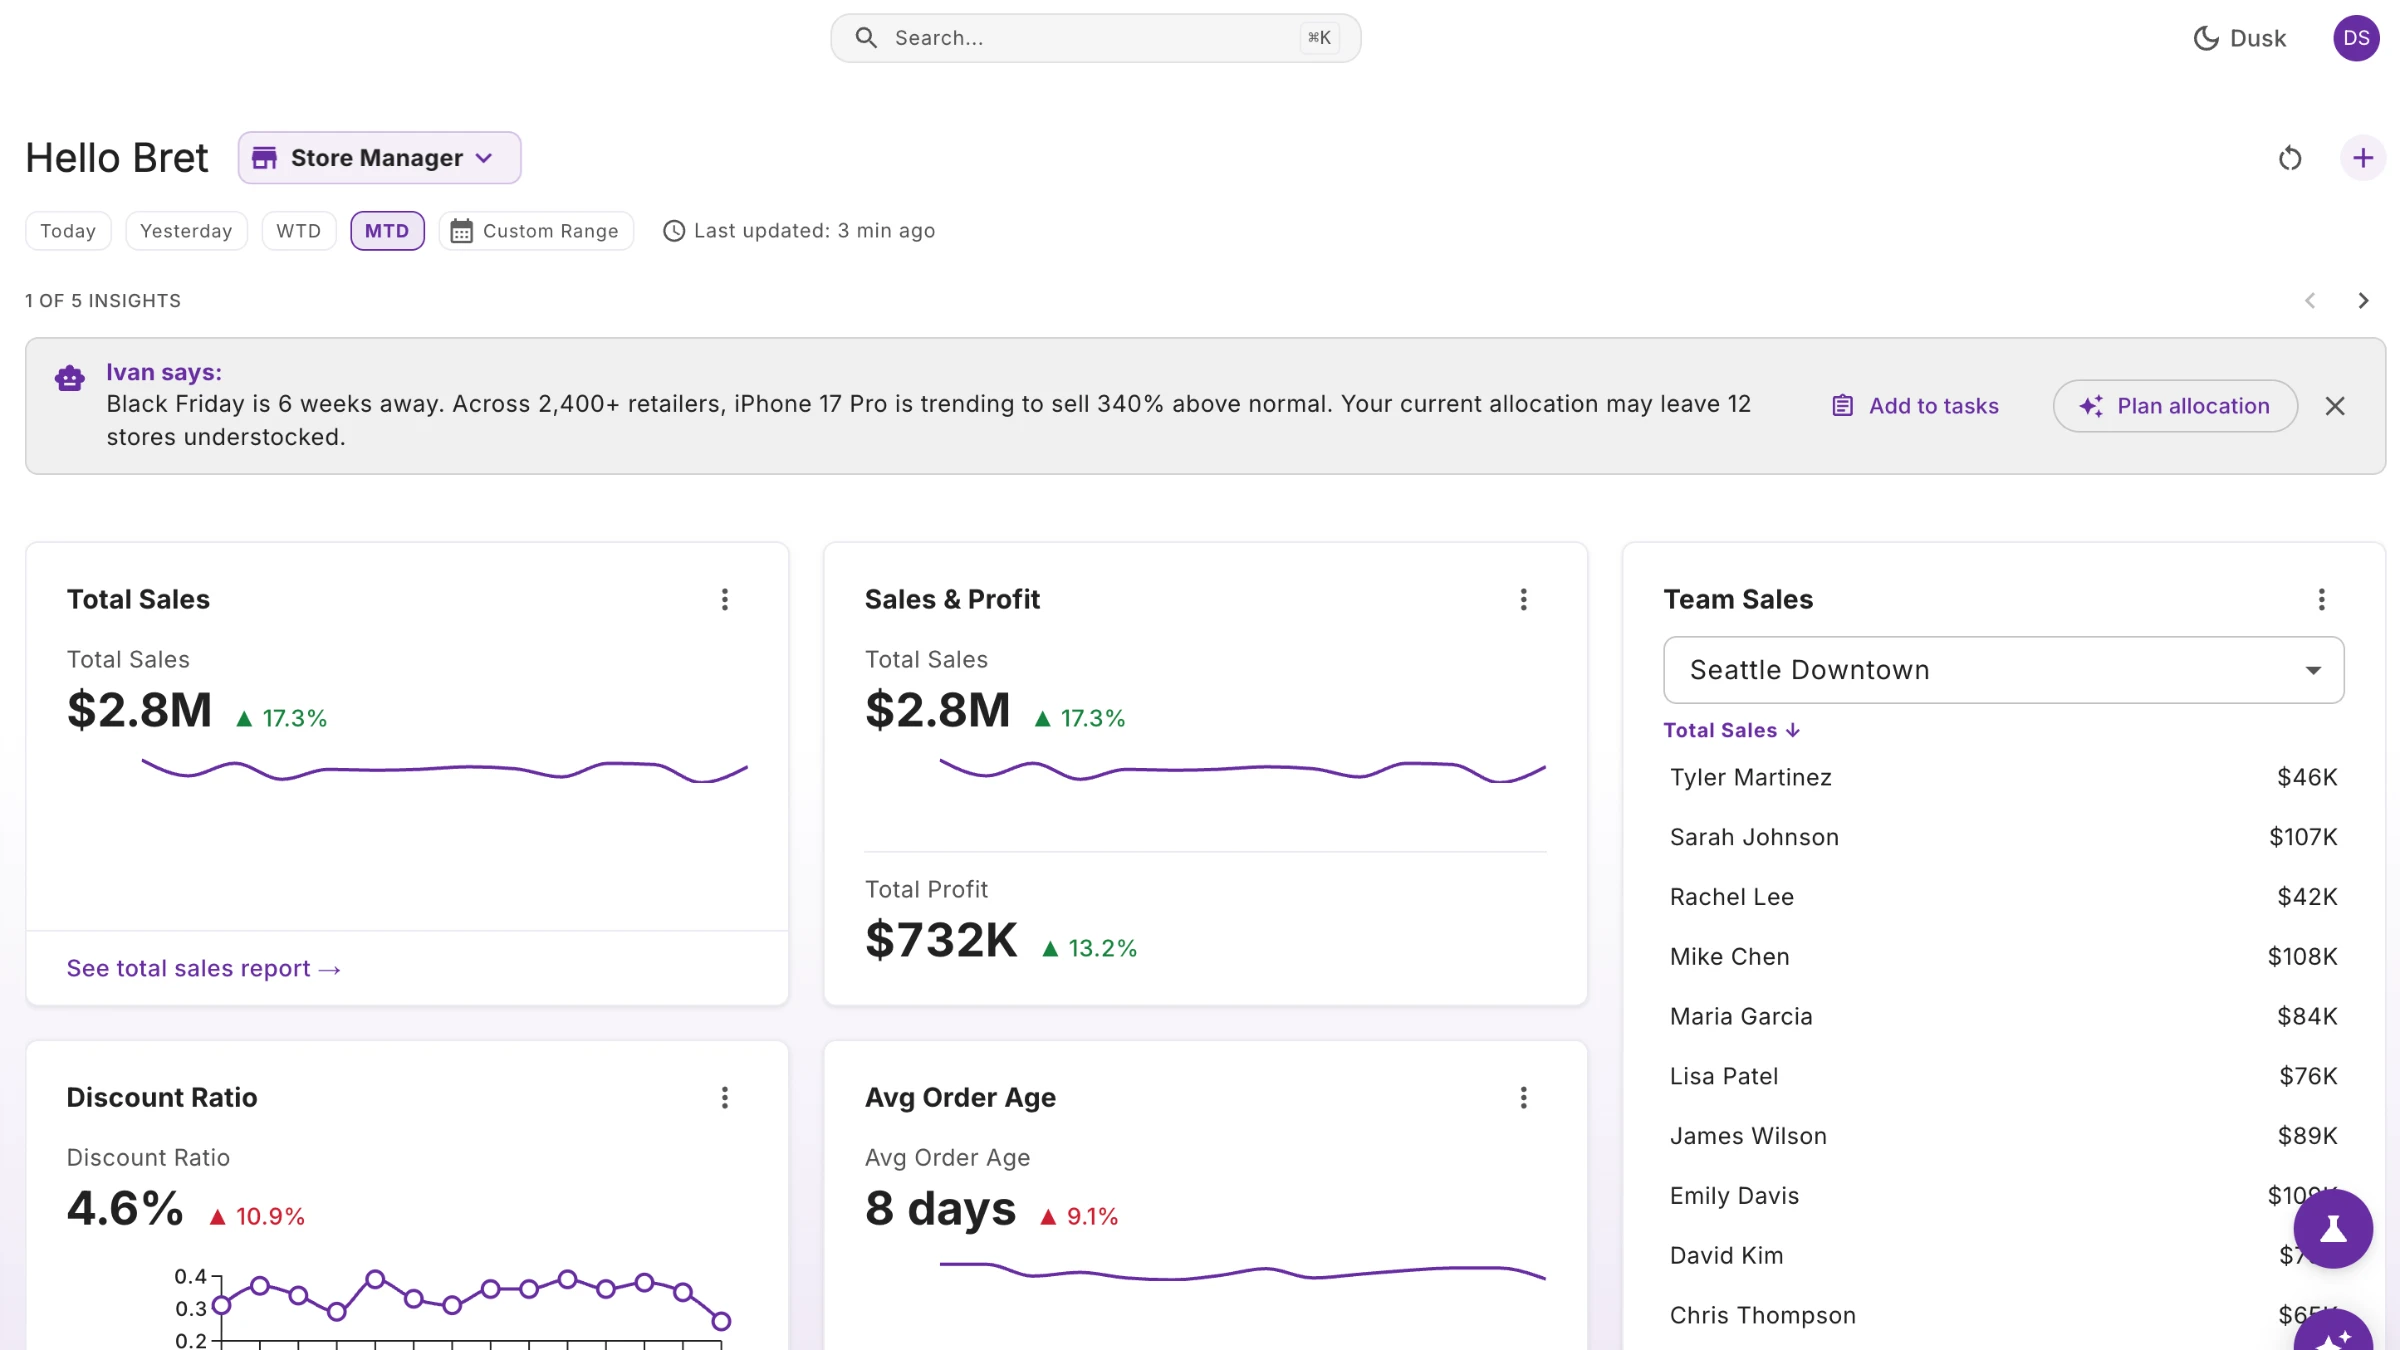The width and height of the screenshot is (2400, 1350).
Task: Sort by the Total Sales column header
Action: (x=1732, y=731)
